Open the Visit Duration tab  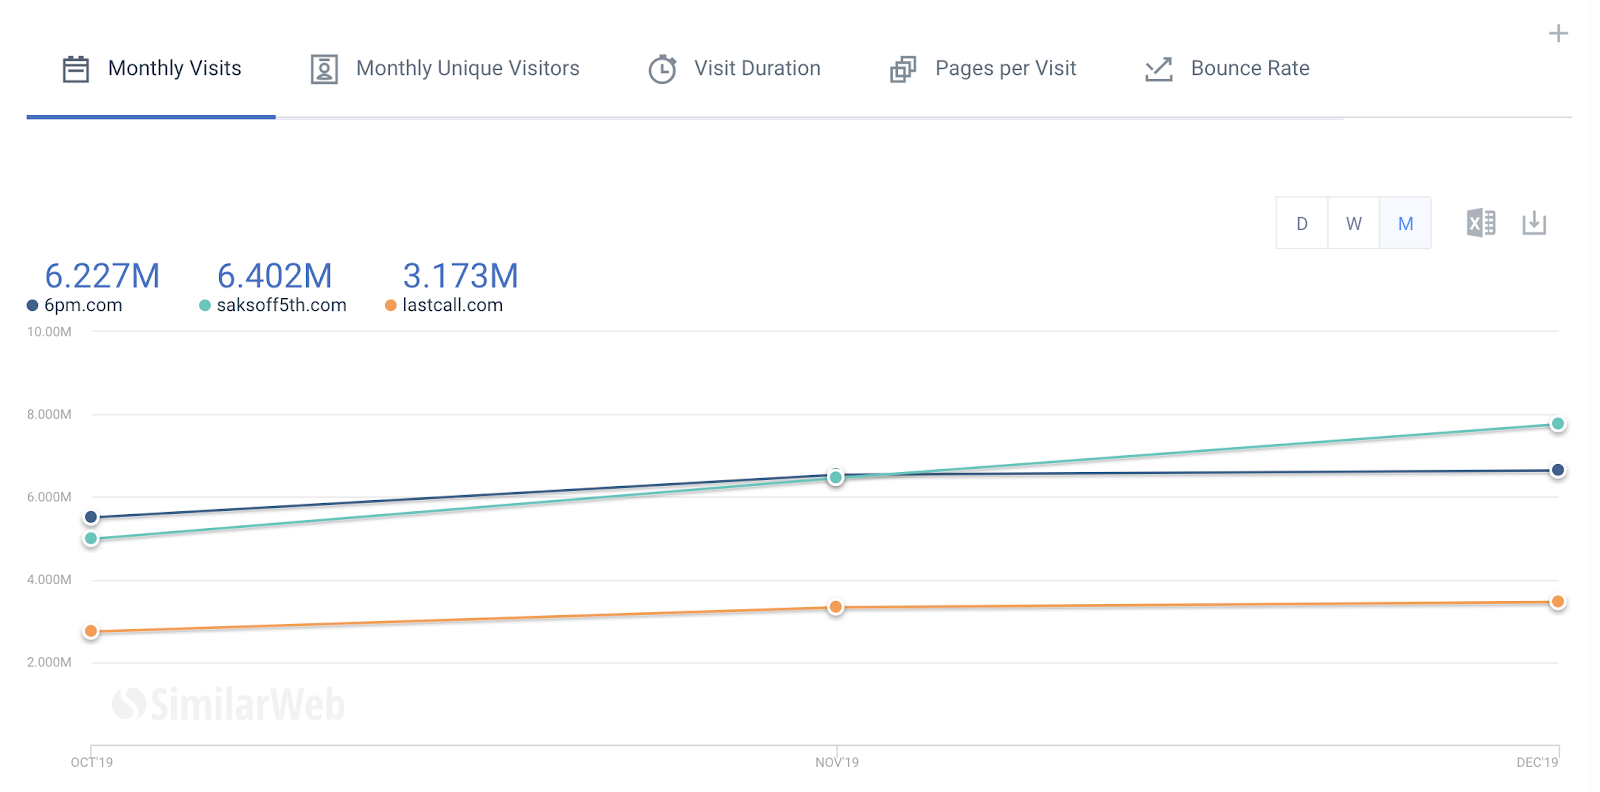point(735,68)
